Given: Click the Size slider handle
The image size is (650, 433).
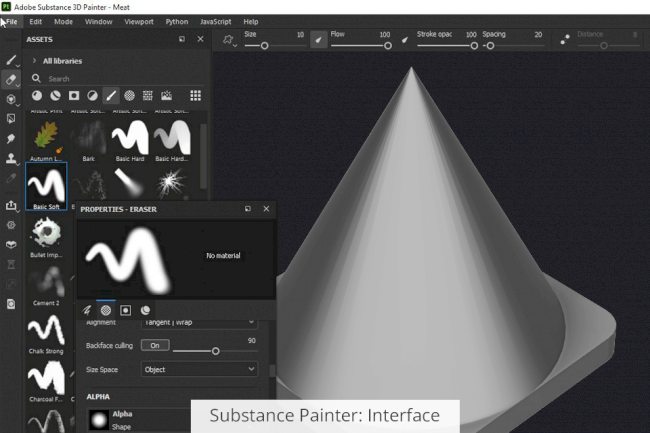Looking at the screenshot, I should pos(264,46).
